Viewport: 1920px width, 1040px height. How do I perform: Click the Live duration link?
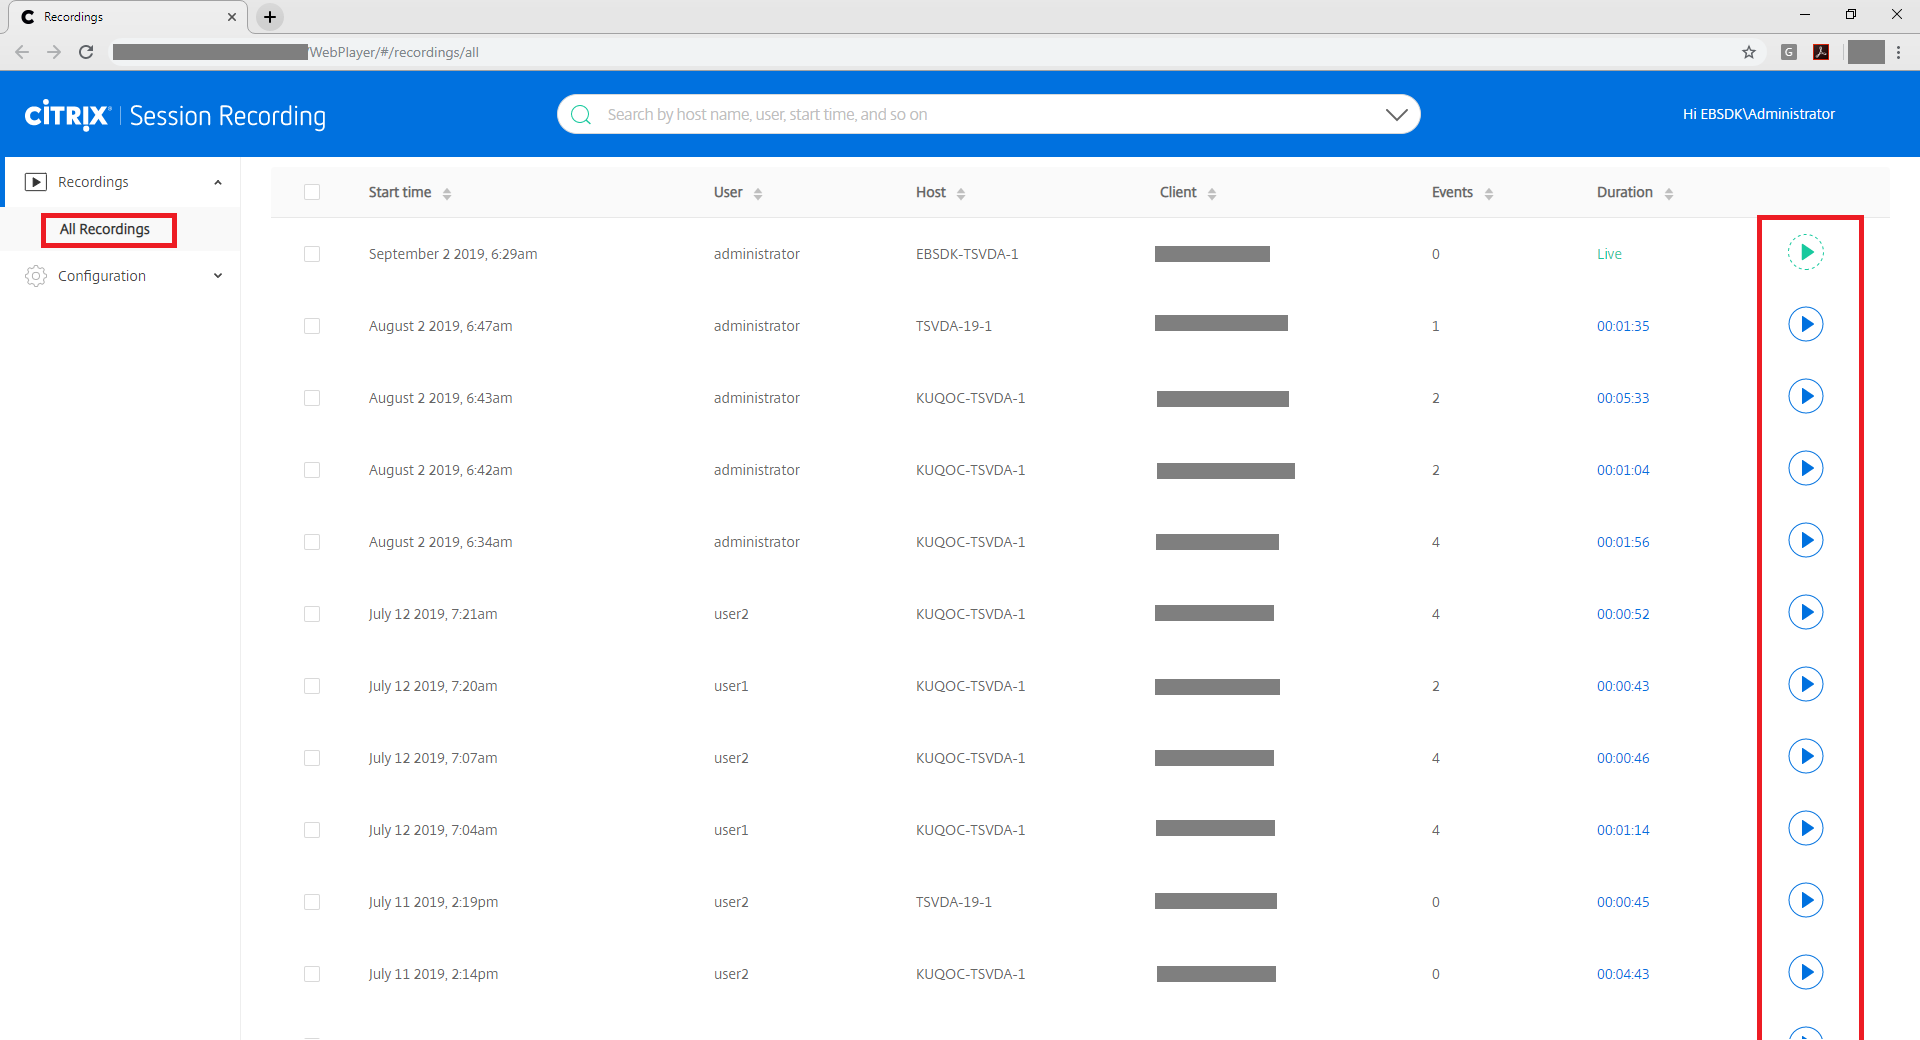point(1609,254)
